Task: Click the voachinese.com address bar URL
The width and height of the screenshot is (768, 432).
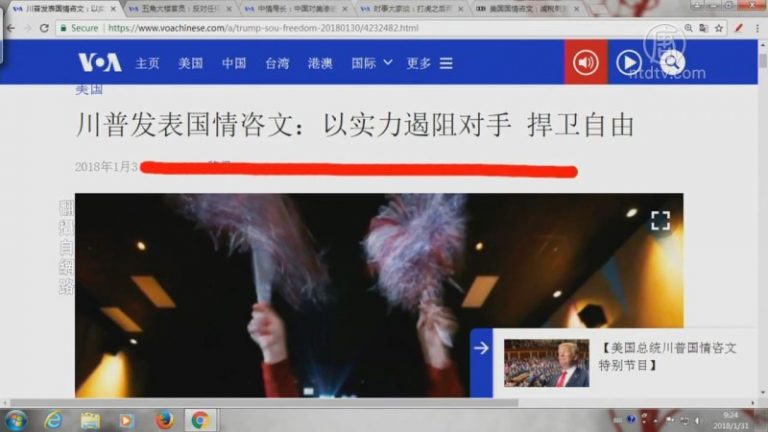Action: 263,28
